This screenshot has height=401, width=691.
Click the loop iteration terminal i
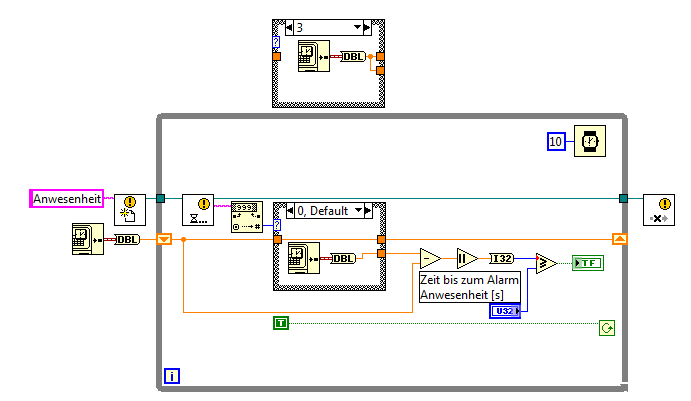point(172,376)
